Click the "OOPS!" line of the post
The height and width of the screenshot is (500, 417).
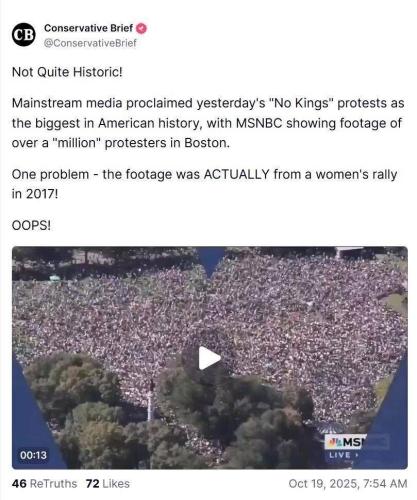click(31, 226)
